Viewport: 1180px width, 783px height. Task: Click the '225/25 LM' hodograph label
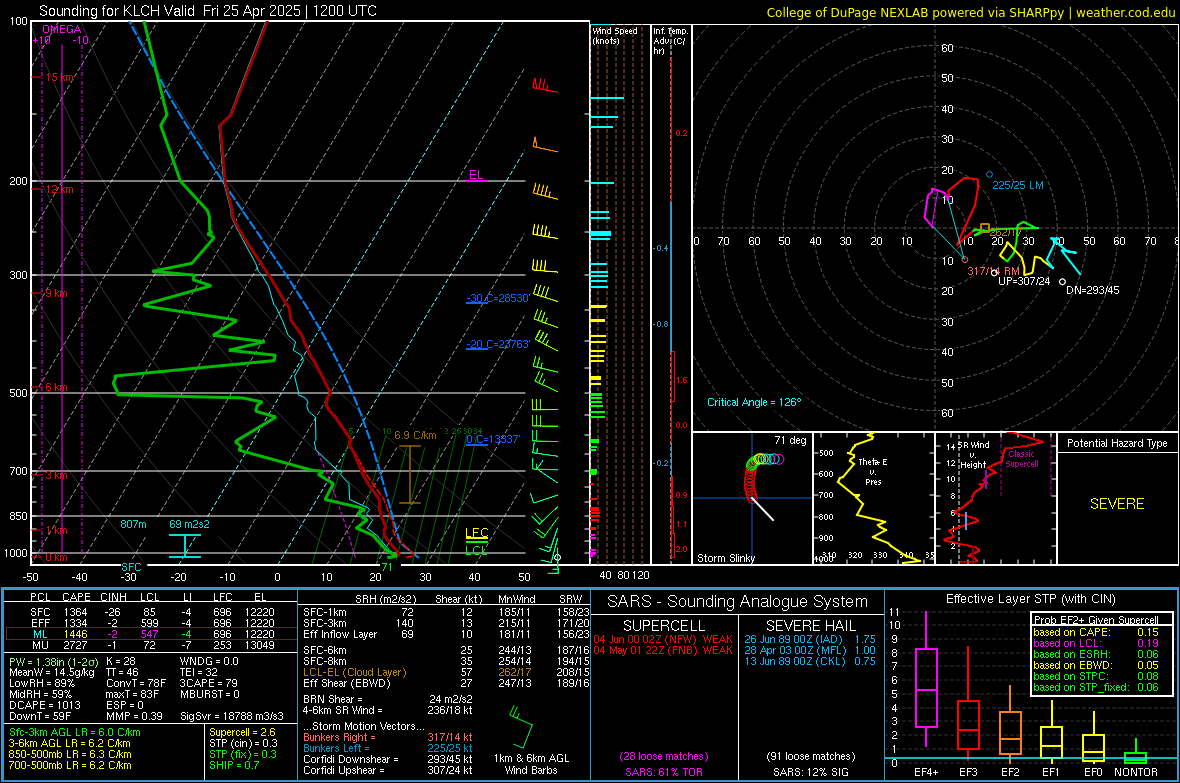pos(1017,185)
